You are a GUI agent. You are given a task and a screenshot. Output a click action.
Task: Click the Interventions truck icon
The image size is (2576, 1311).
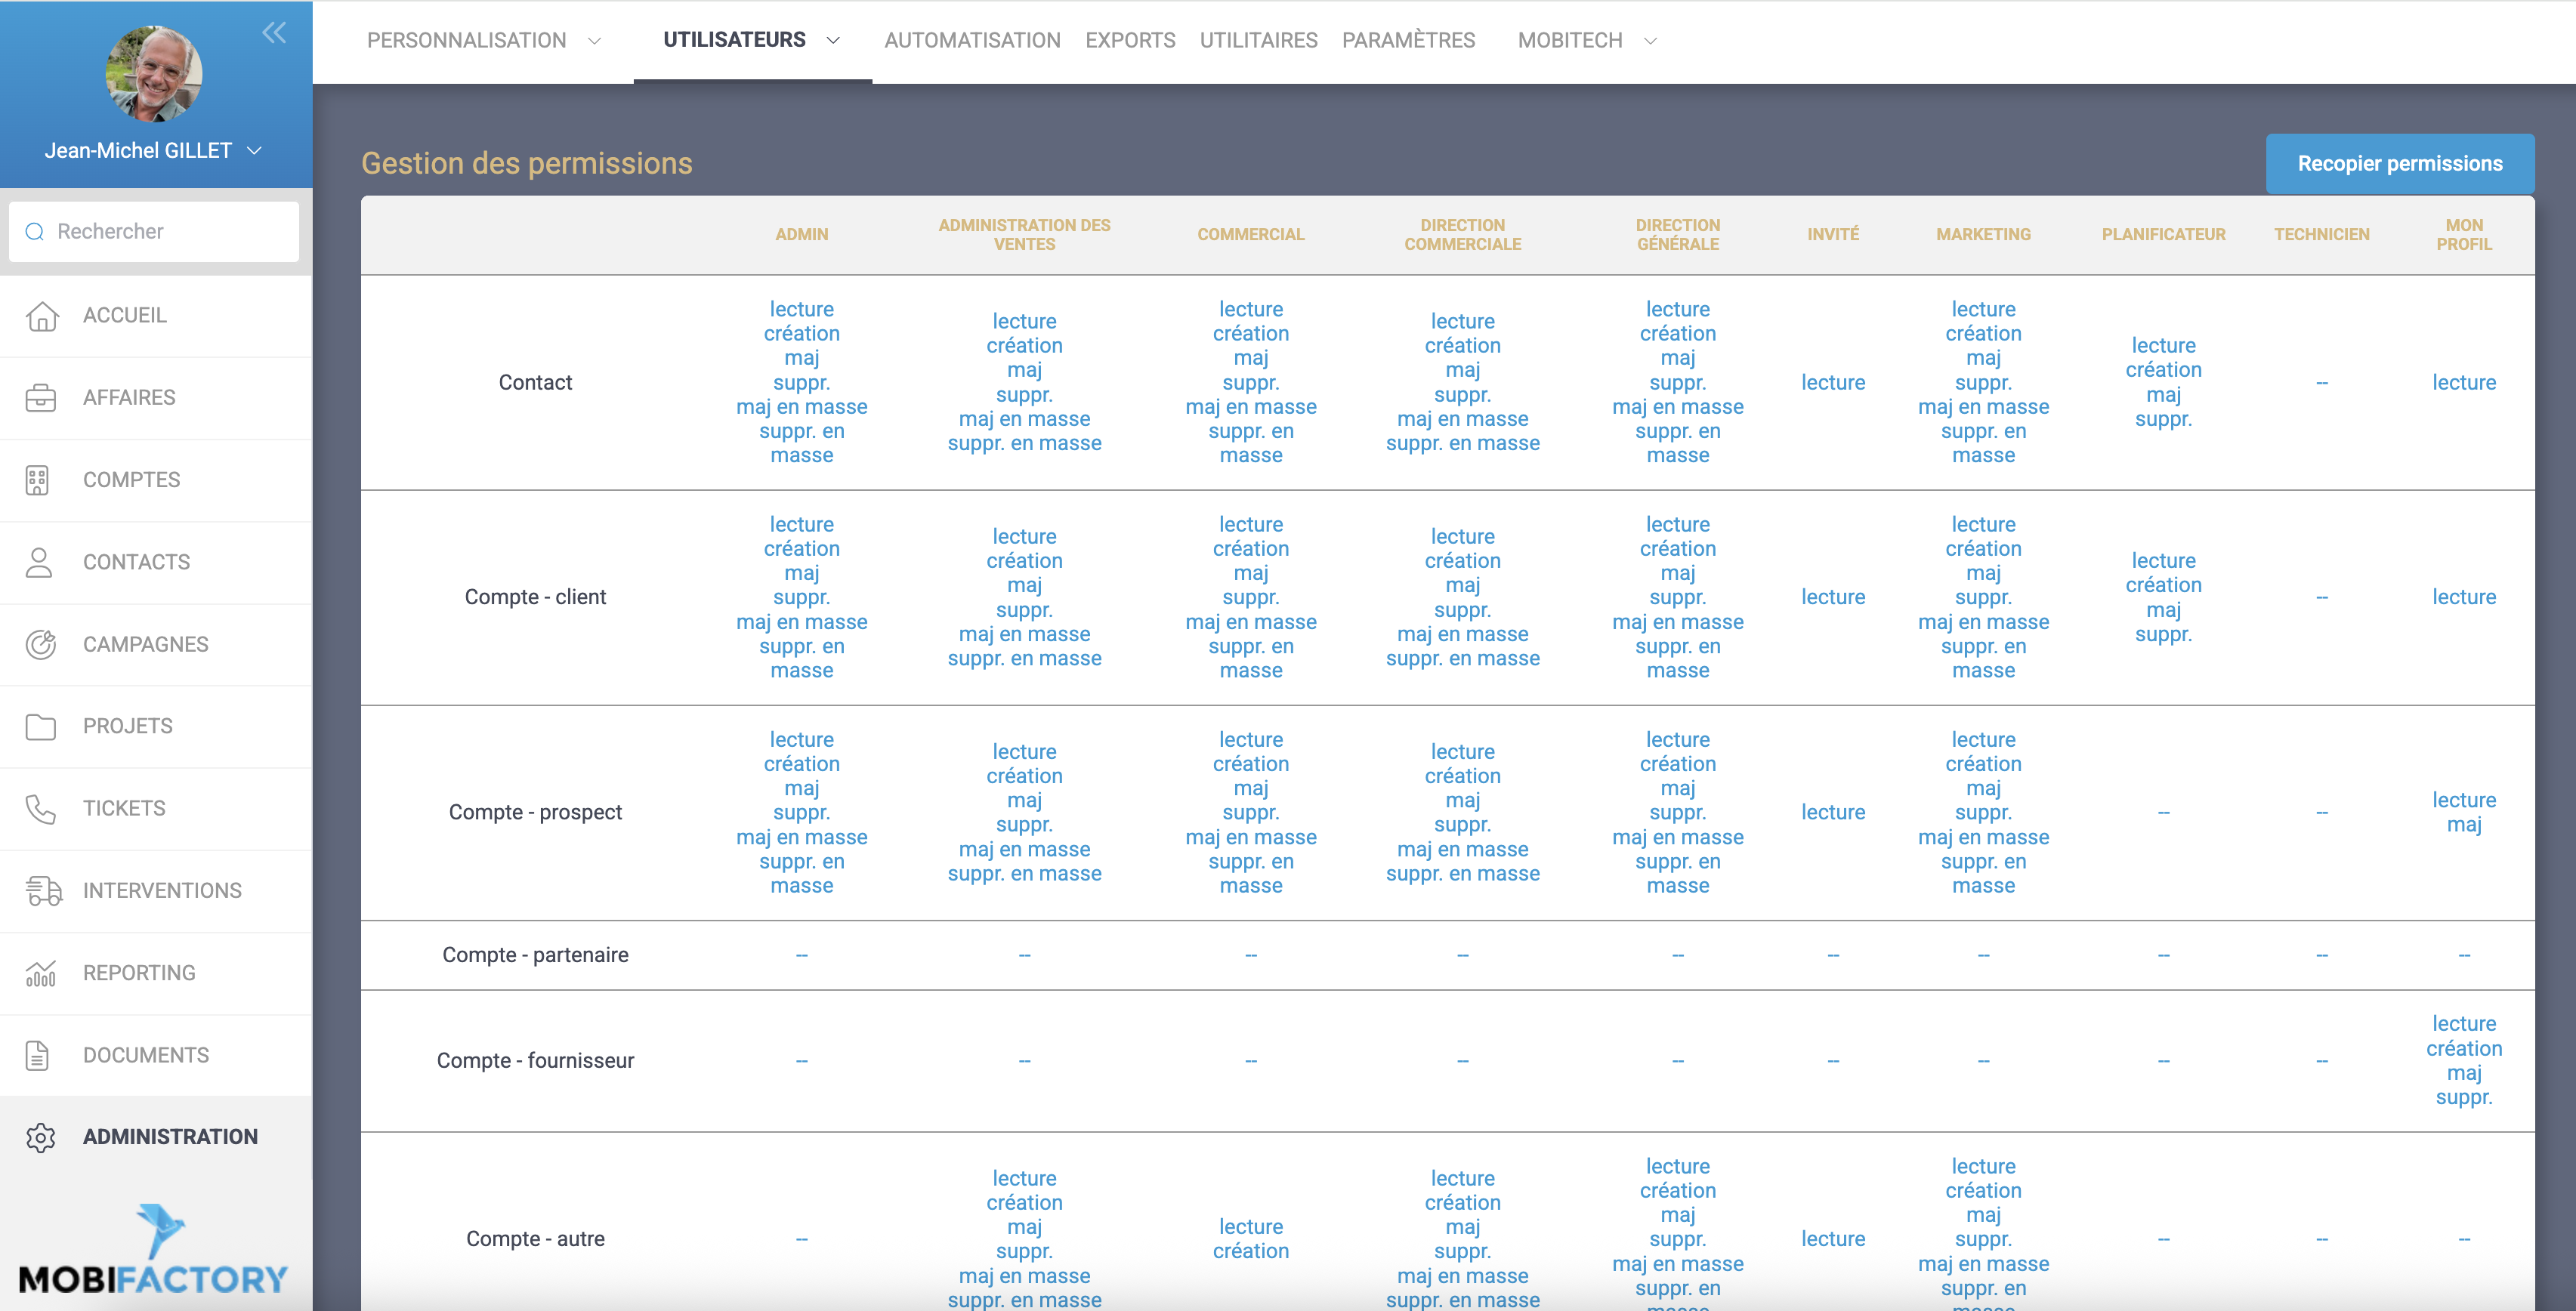[x=43, y=890]
